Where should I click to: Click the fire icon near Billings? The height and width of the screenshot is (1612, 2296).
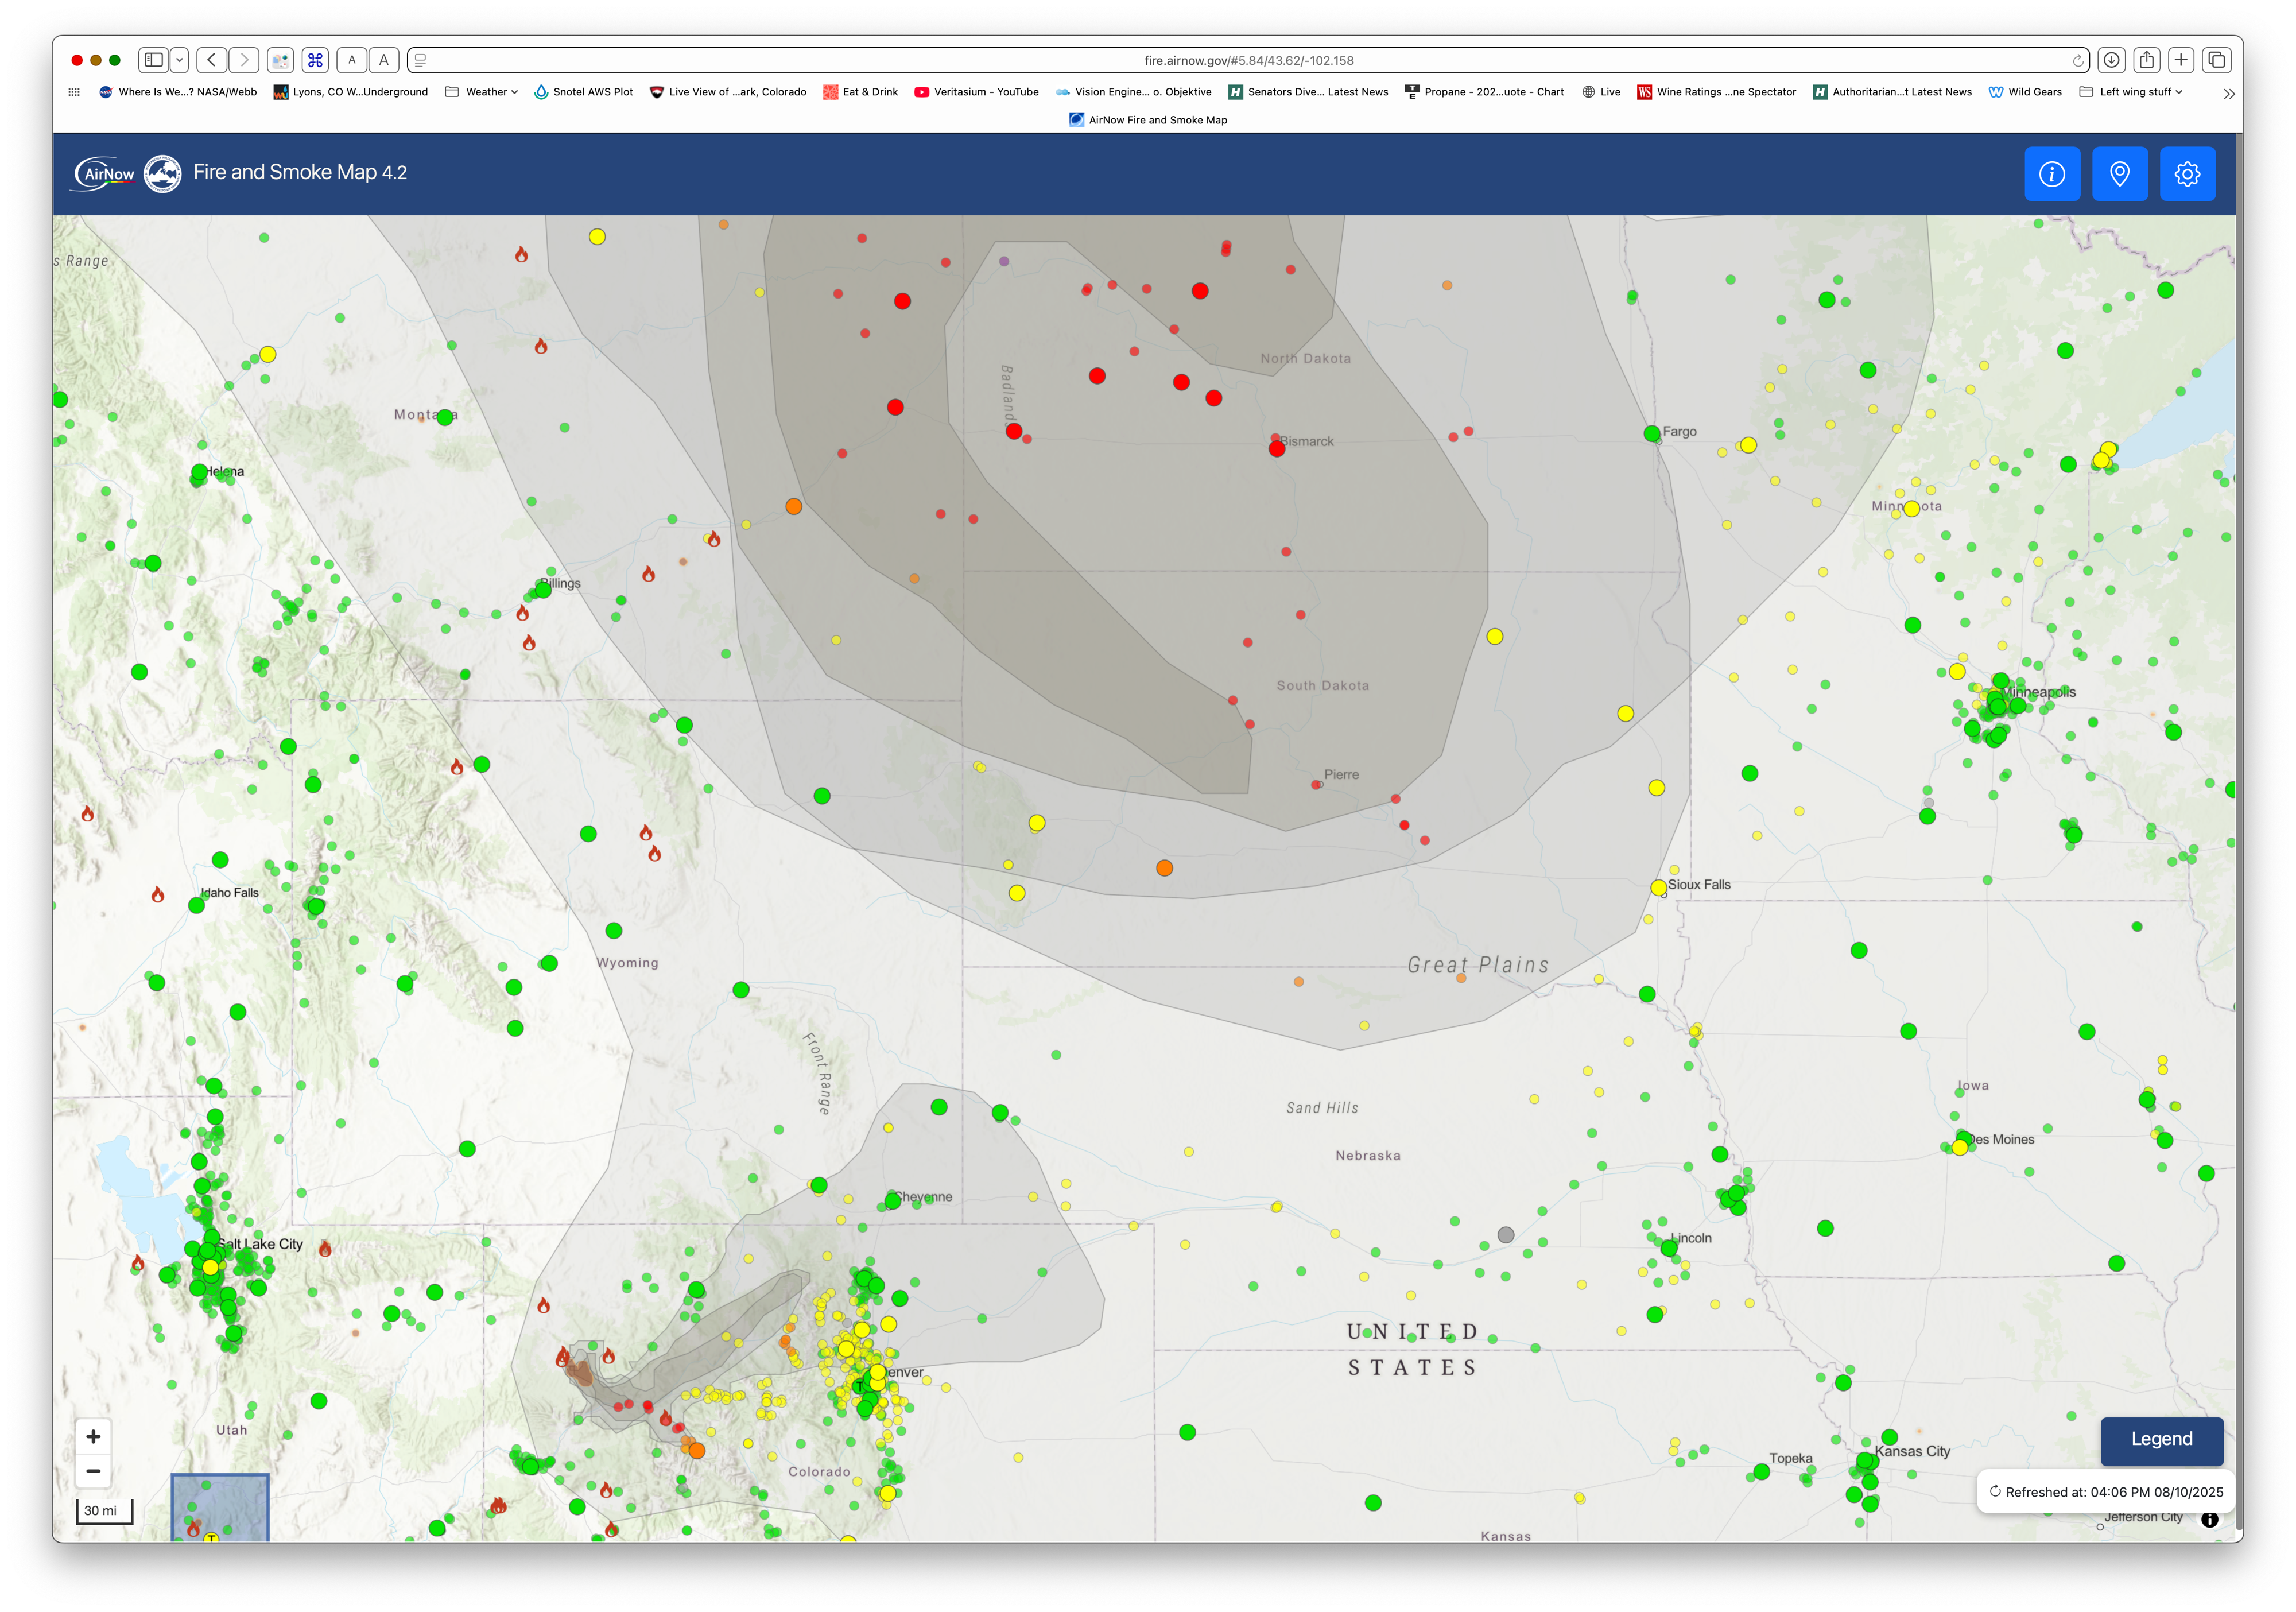pos(522,613)
